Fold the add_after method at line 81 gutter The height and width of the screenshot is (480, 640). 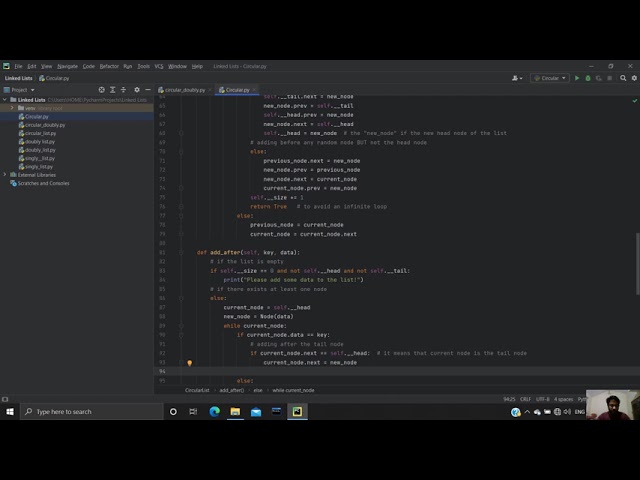tap(181, 252)
